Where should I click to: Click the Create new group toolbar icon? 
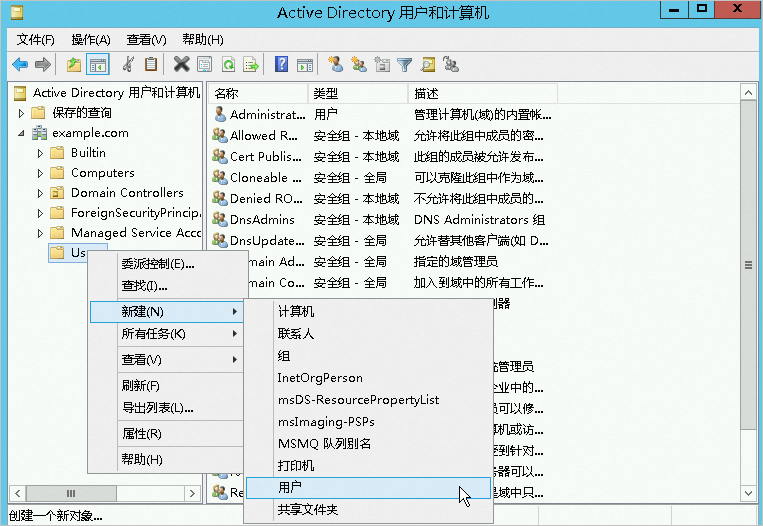coord(359,64)
